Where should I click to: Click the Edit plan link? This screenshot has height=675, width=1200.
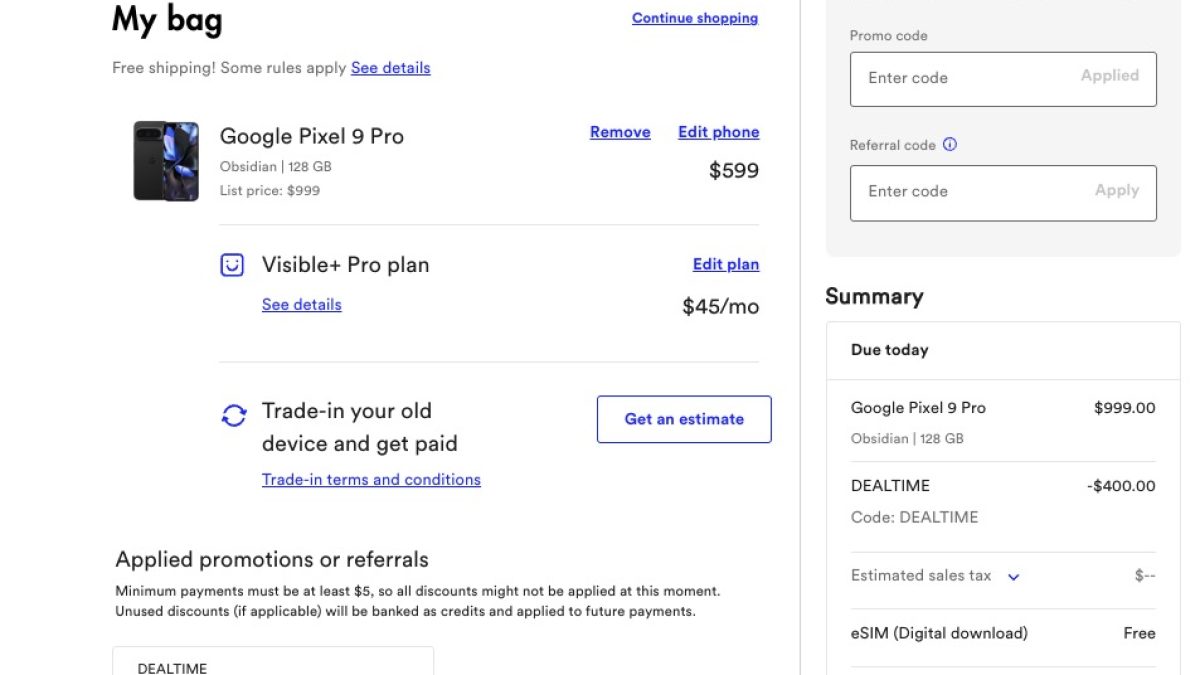726,265
